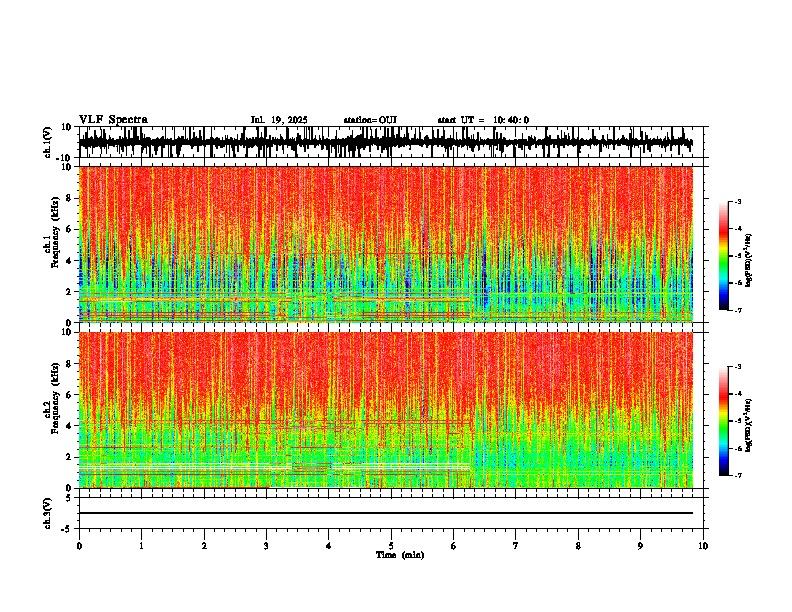Click the '-5' tick on ch.3(V) axis

point(67,528)
